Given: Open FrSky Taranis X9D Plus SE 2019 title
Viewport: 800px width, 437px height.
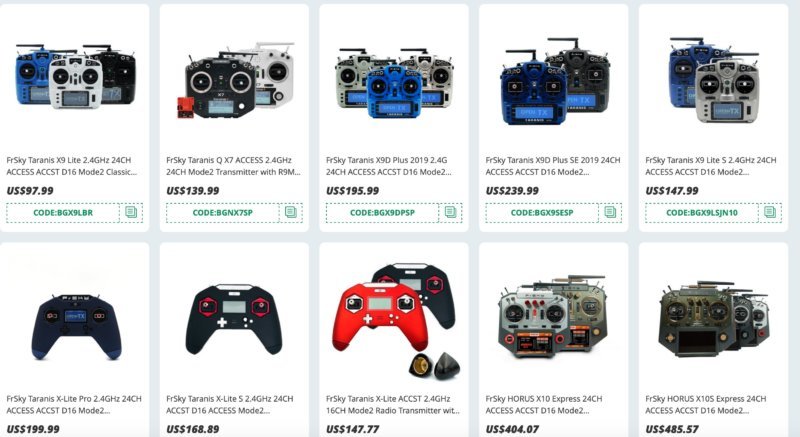Looking at the screenshot, I should [553, 166].
